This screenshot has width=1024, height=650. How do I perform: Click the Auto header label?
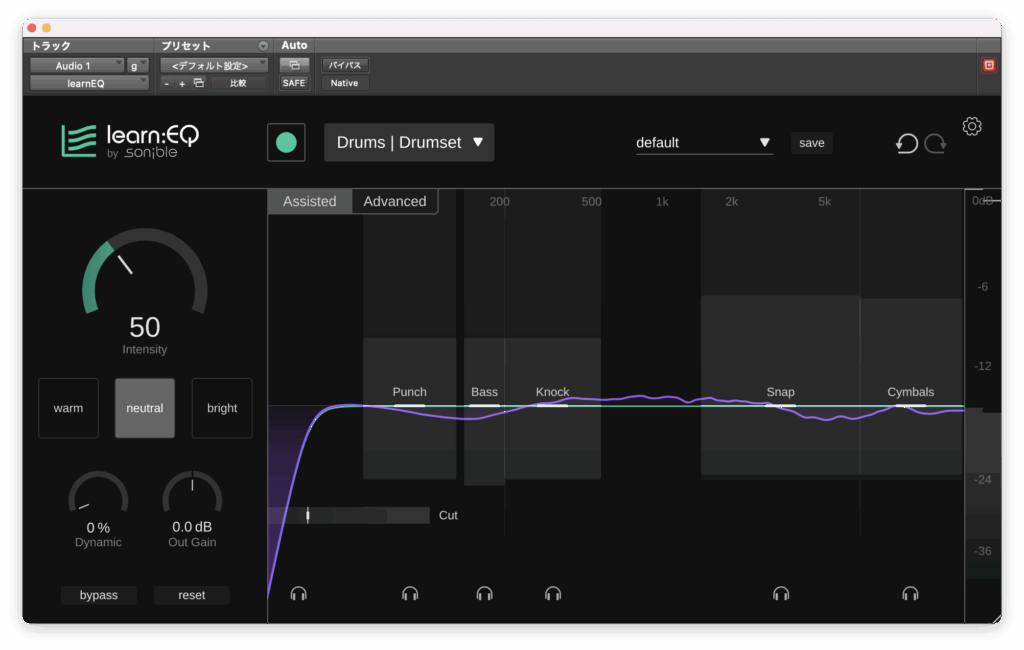(294, 45)
